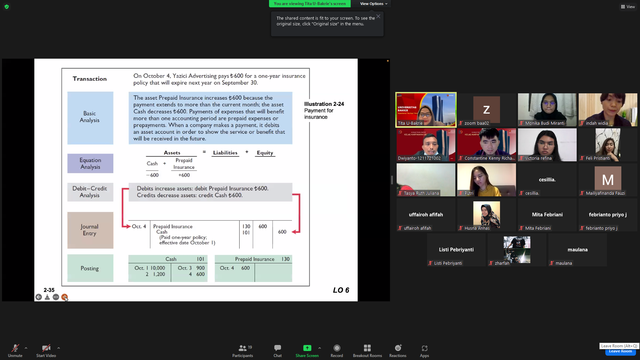Start Video from the bottom toolbar
Viewport: 640px width, 360px height.
(x=46, y=350)
